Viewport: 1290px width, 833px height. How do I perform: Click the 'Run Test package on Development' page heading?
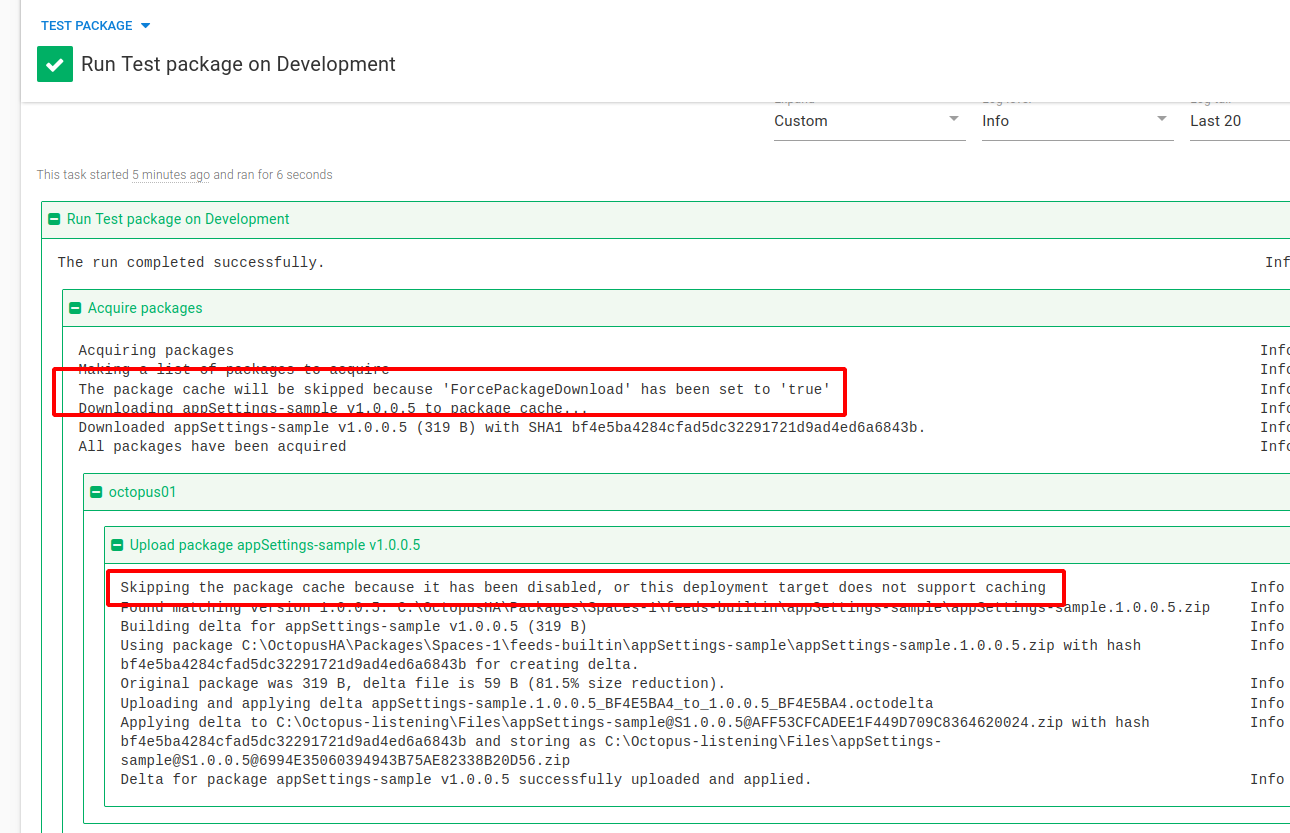pyautogui.click(x=238, y=64)
